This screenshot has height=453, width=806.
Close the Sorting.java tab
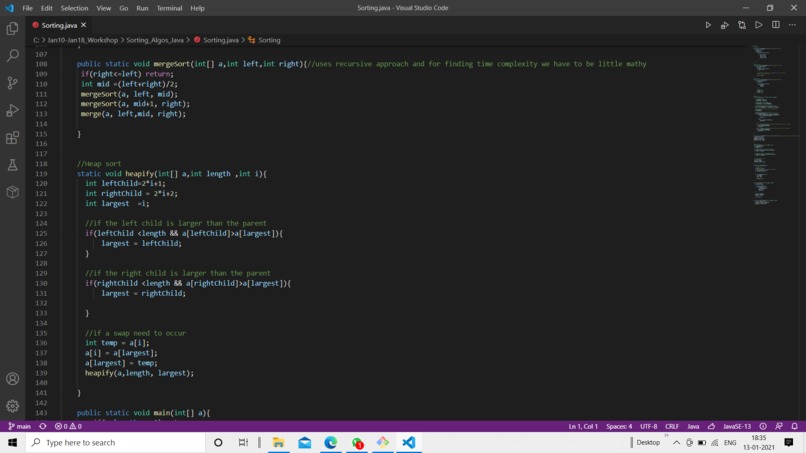[83, 25]
